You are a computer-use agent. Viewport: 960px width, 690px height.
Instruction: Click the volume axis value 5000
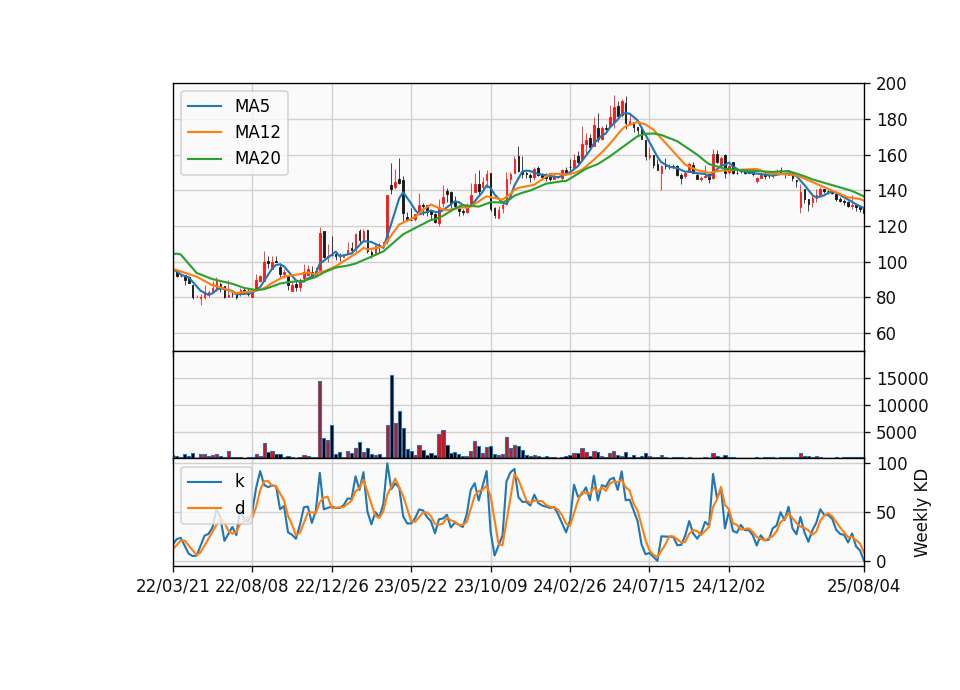[896, 433]
